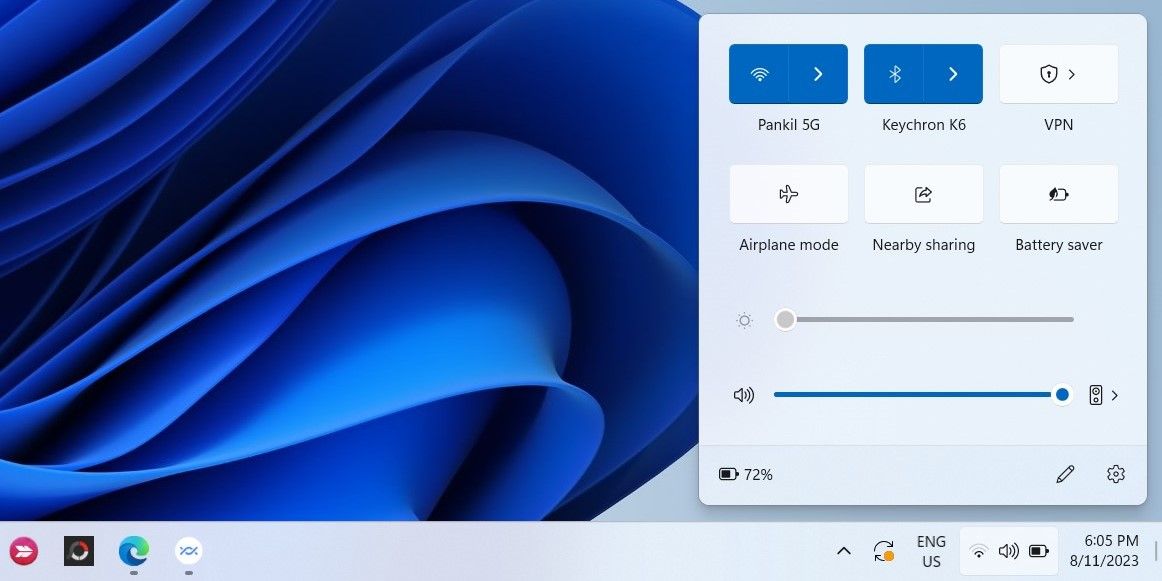1162x581 pixels.
Task: Open Settings via the gear icon
Action: (x=1116, y=474)
